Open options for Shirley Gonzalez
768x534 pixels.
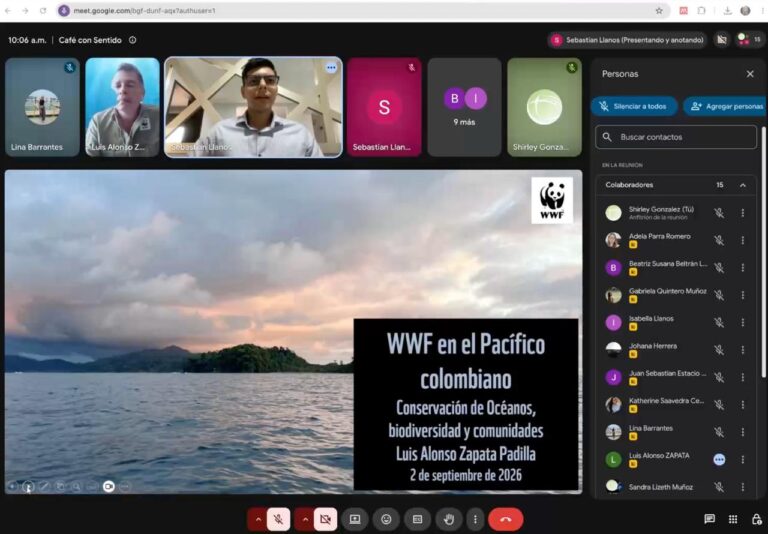point(743,213)
